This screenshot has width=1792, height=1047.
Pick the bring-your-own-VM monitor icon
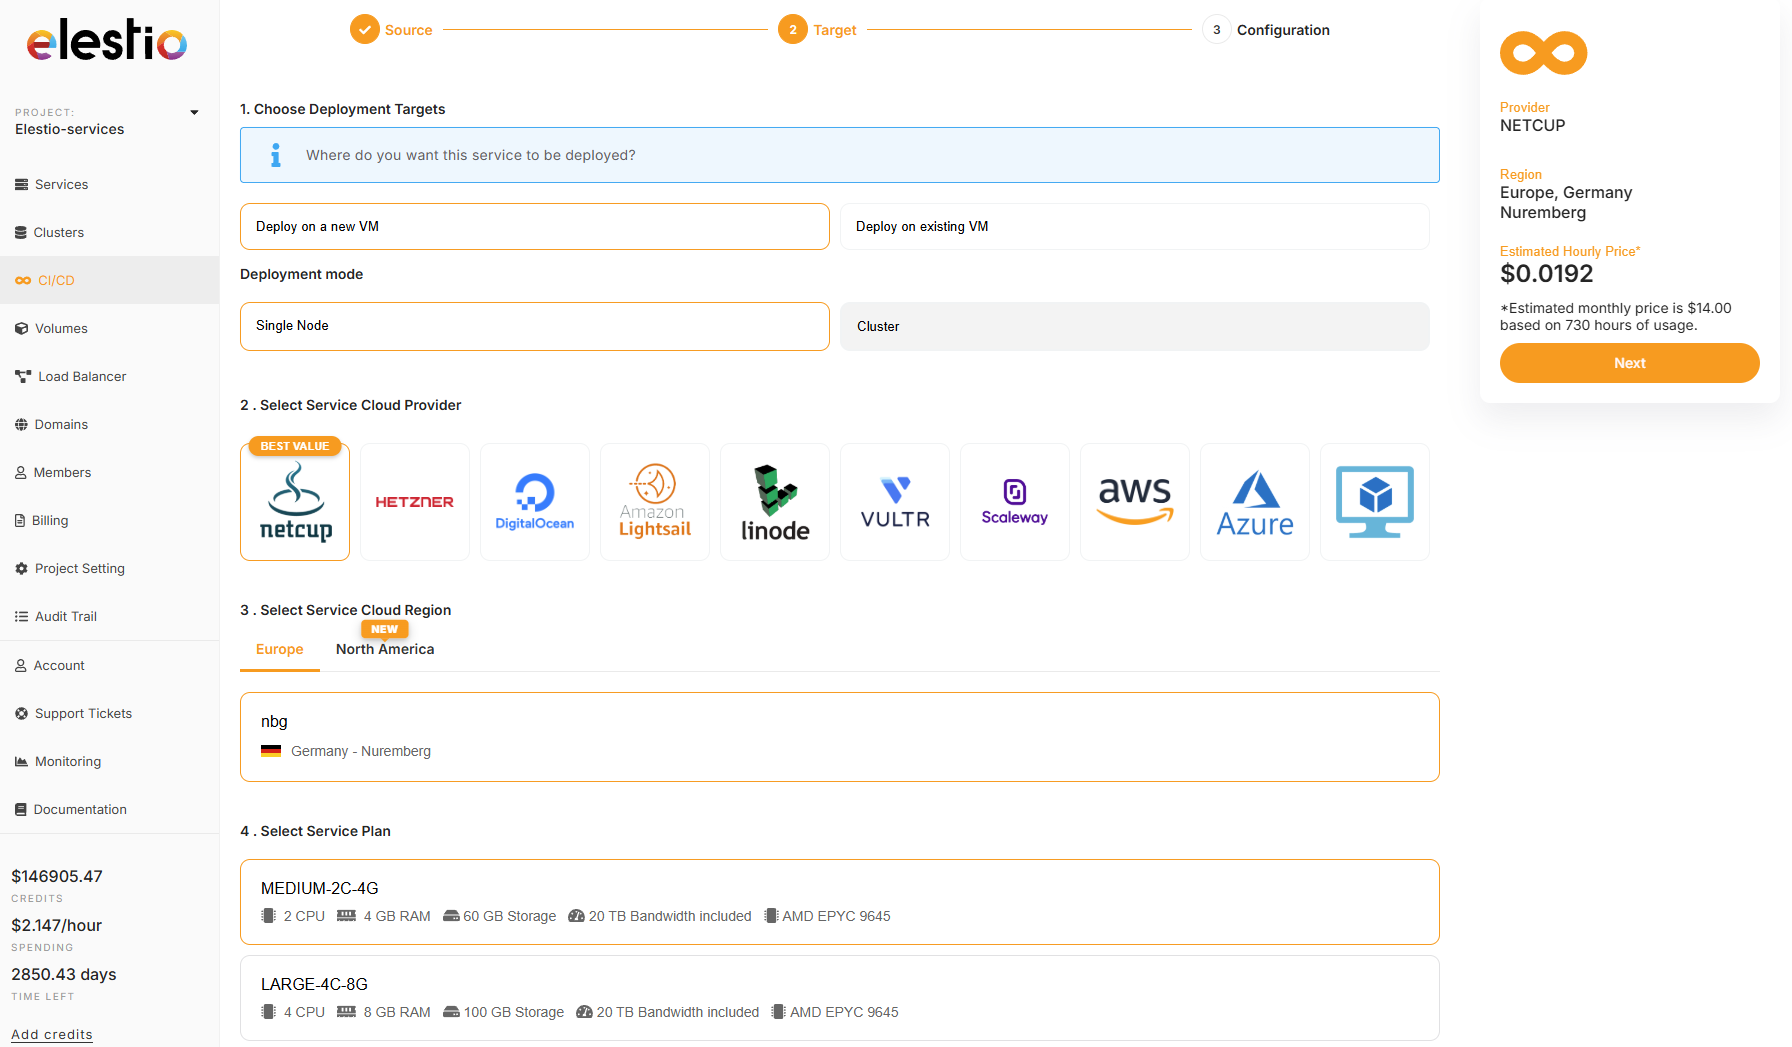(1374, 502)
